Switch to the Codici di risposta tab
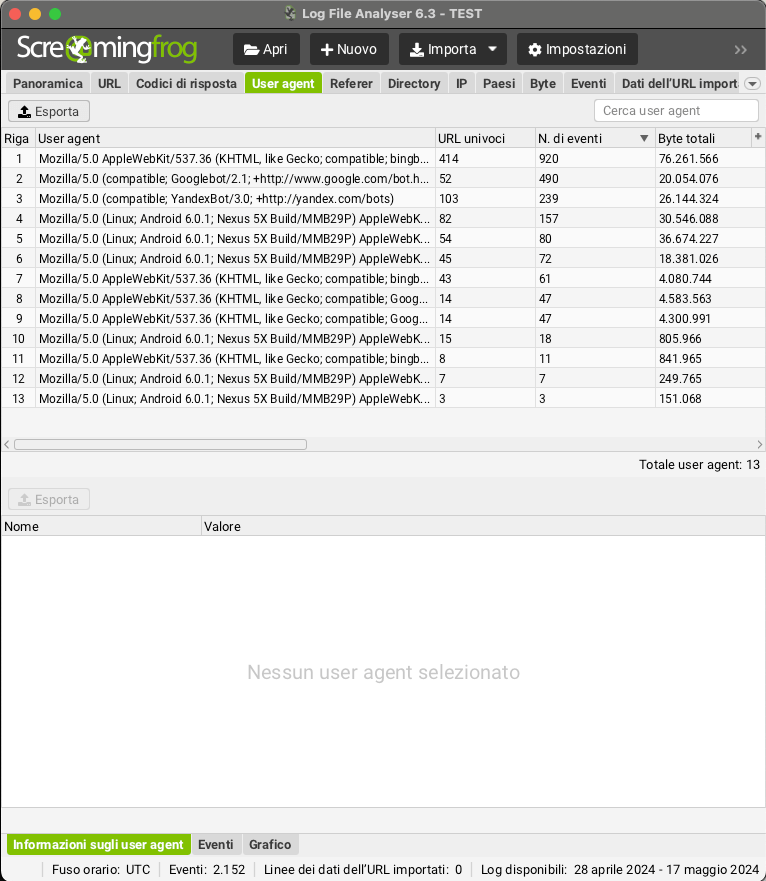Image resolution: width=766 pixels, height=881 pixels. click(x=186, y=84)
